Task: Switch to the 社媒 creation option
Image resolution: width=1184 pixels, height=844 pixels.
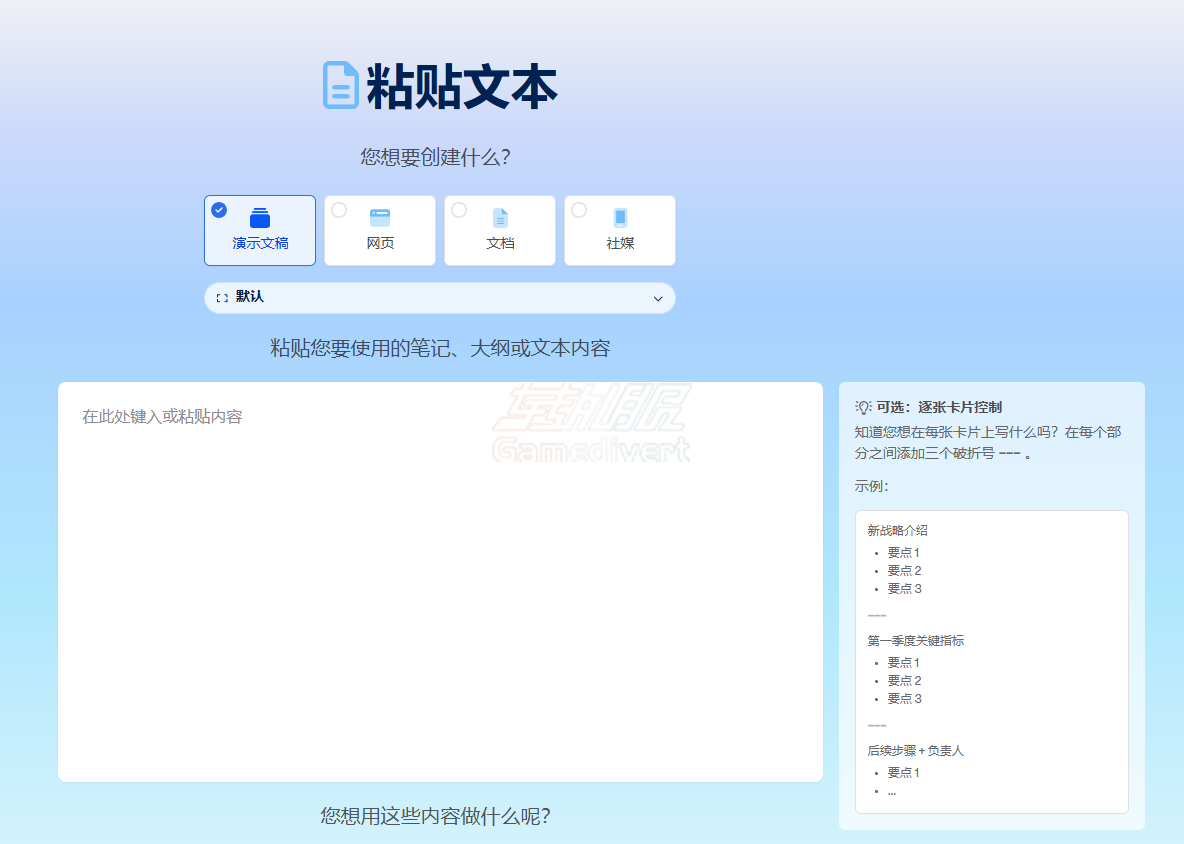Action: tap(619, 230)
